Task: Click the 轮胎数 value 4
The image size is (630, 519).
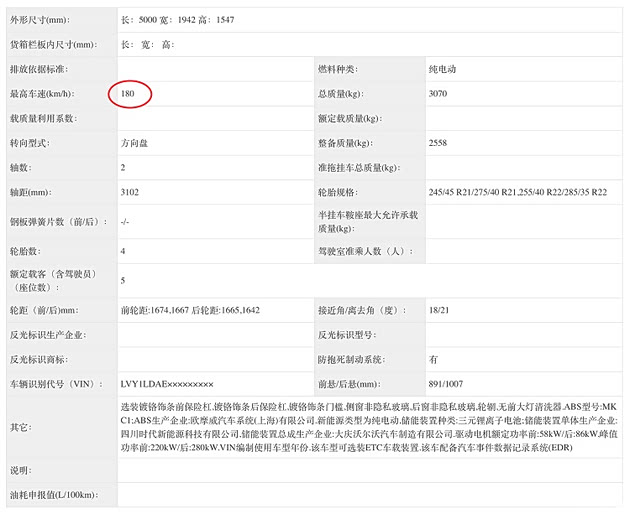Action: click(x=123, y=250)
